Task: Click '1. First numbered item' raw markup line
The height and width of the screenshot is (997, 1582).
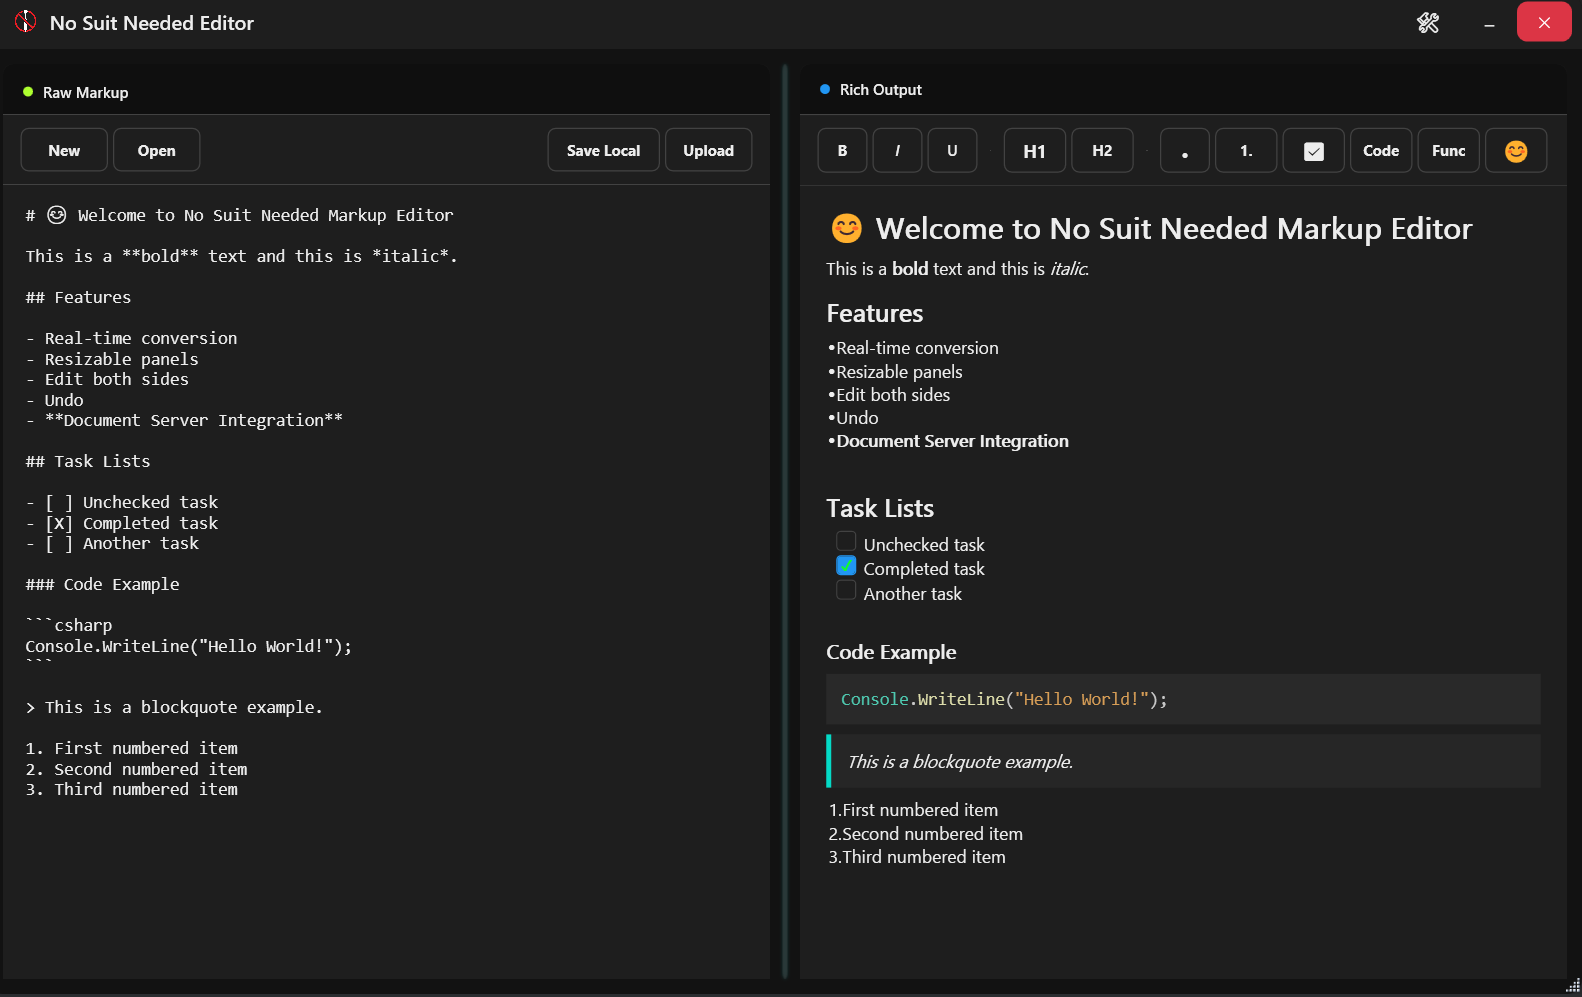Action: 132,748
